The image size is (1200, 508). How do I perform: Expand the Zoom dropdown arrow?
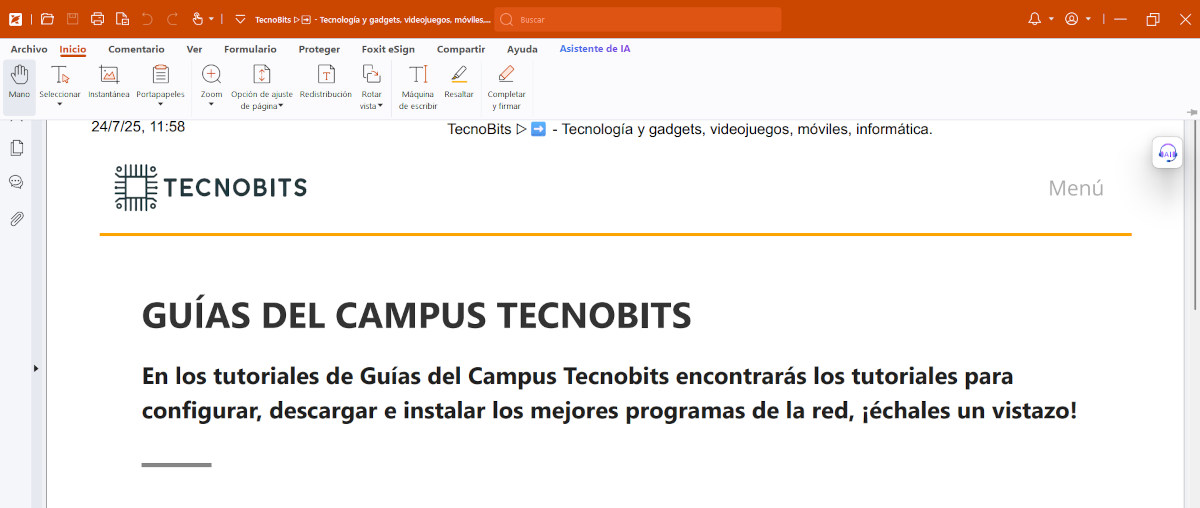[x=211, y=104]
